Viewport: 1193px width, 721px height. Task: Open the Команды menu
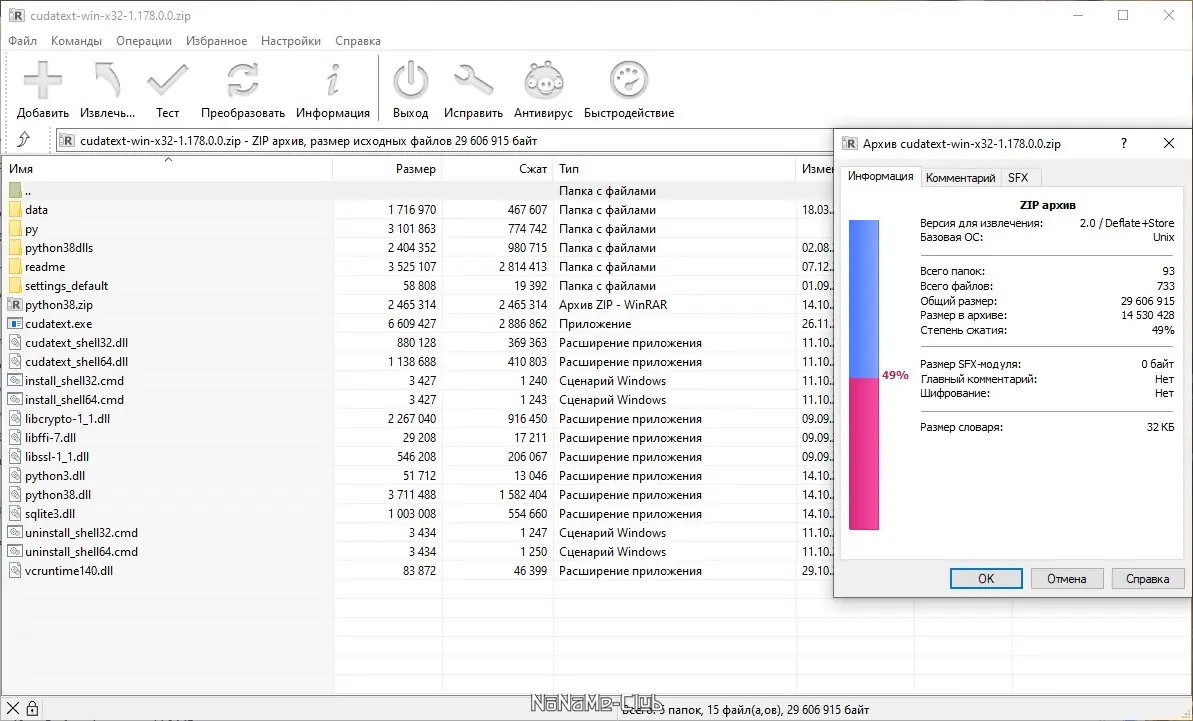click(x=78, y=41)
